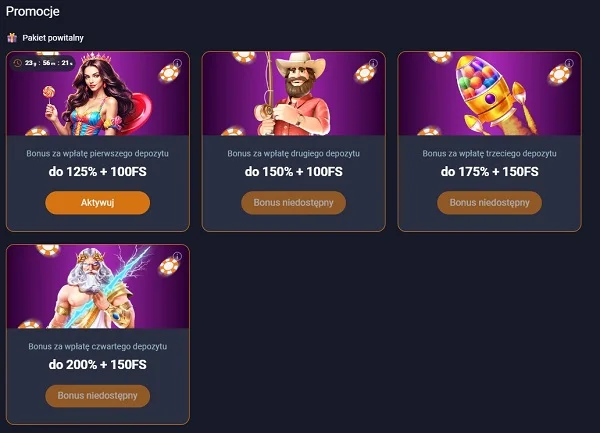
Task: Click the "do 125% + 100FS" offer text
Action: [x=97, y=171]
